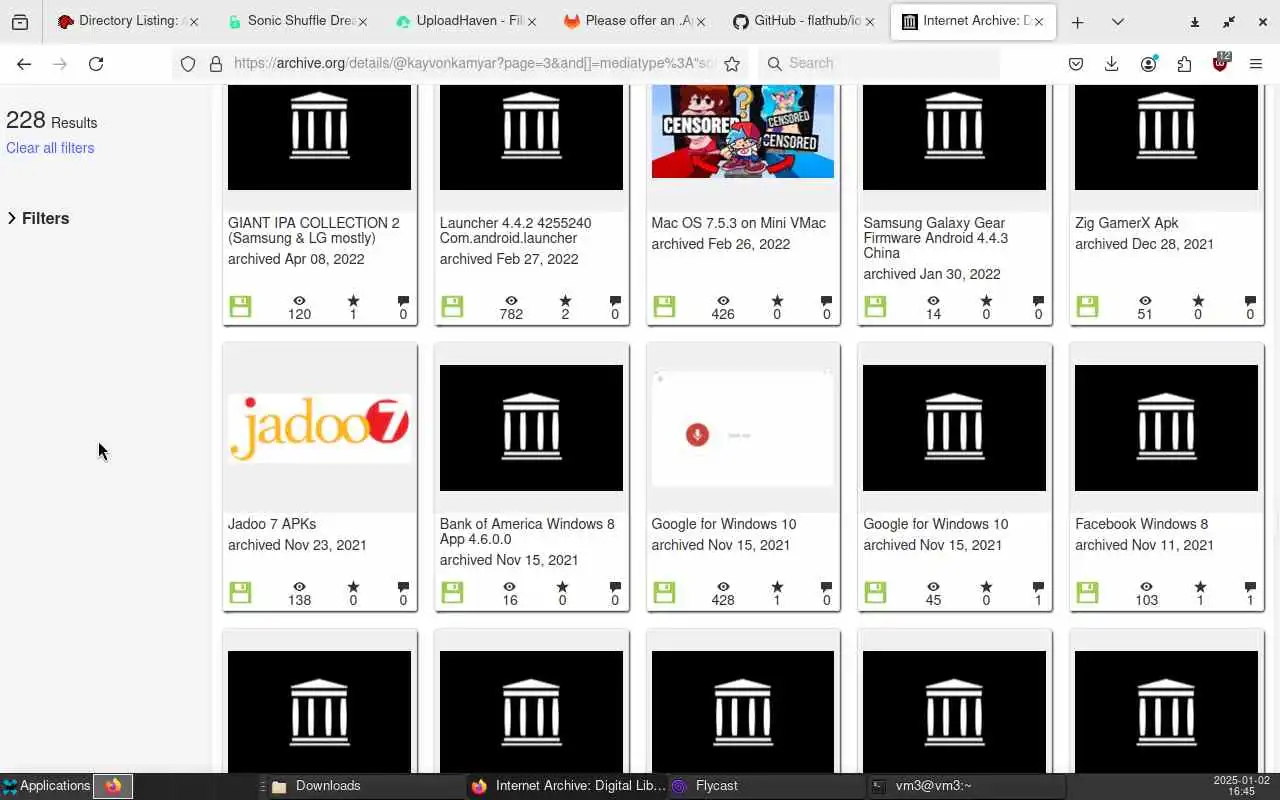Open the Firefox view icon at tab bar start
Screen dimensions: 1280x800
point(20,22)
